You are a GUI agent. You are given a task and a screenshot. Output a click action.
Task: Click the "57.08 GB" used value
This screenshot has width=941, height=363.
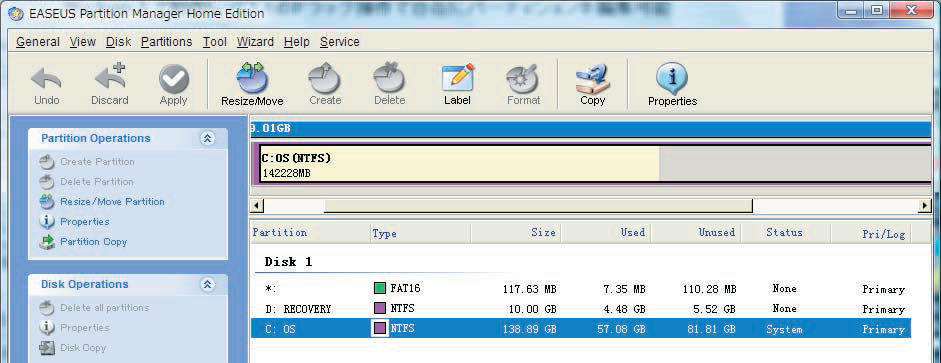point(622,329)
